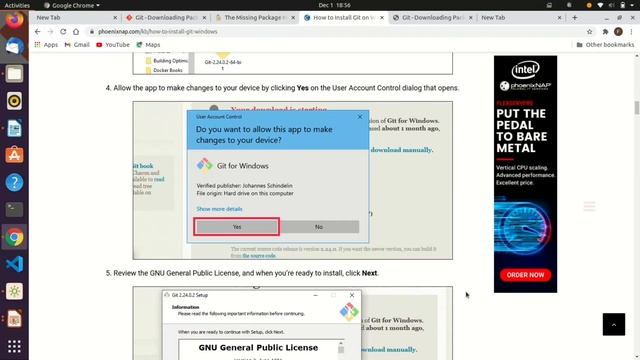Close 'The Missing Package' tab
The image size is (640, 360).
293,18
